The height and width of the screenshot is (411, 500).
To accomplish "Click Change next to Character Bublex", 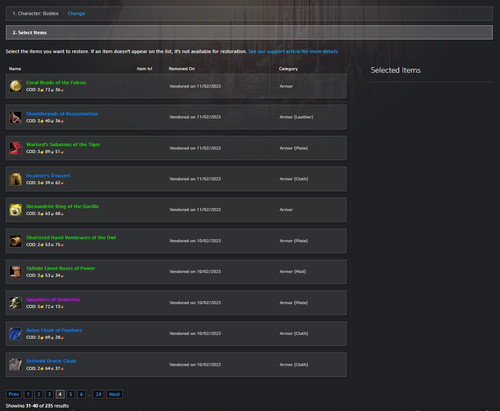I will (x=76, y=13).
